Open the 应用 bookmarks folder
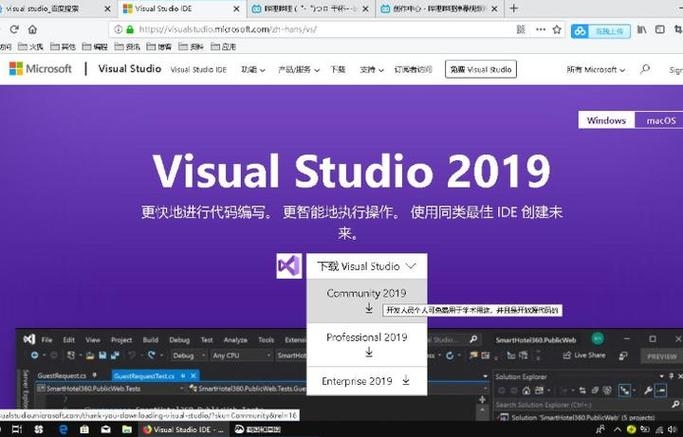Image resolution: width=683 pixels, height=437 pixels. (223, 47)
